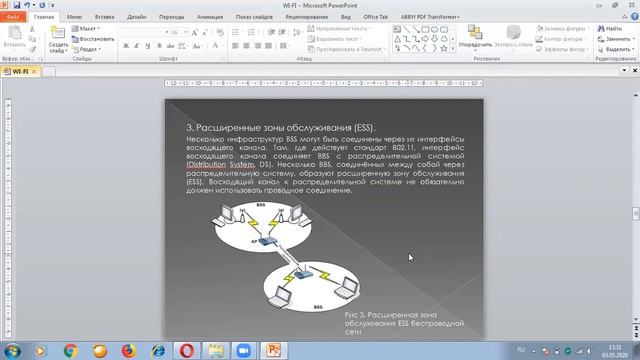Click the Undo arrow icon

pyautogui.click(x=27, y=5)
